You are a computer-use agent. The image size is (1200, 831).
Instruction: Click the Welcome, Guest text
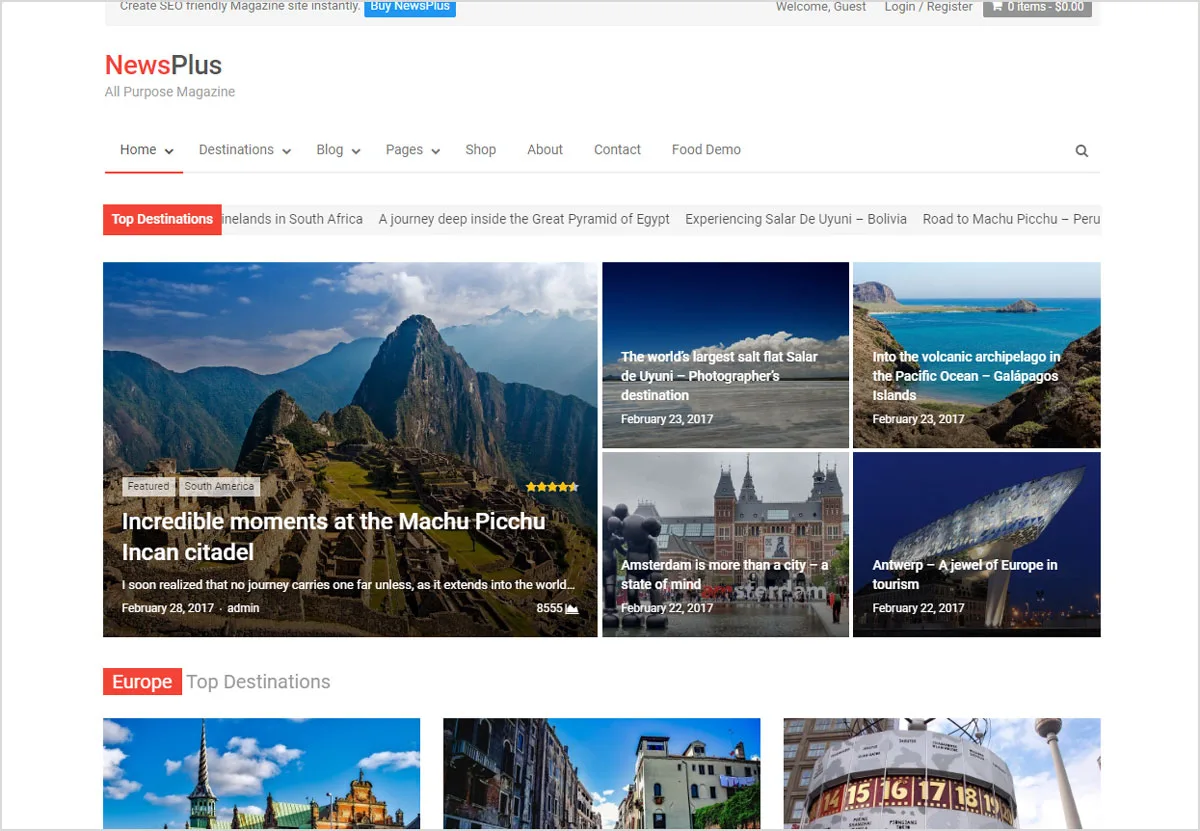[821, 7]
